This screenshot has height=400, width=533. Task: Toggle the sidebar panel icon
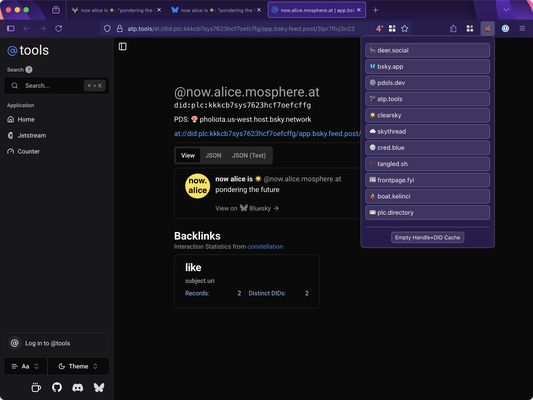pyautogui.click(x=123, y=46)
